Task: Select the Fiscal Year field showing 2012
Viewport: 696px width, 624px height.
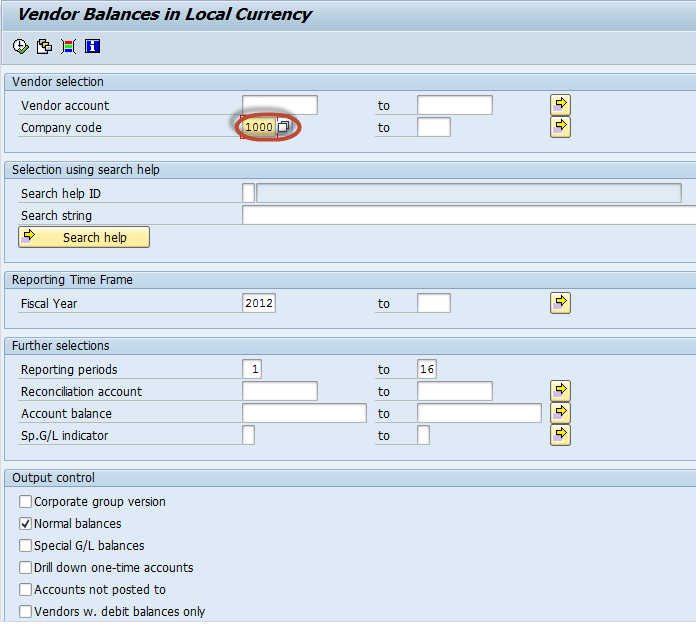Action: [x=258, y=303]
